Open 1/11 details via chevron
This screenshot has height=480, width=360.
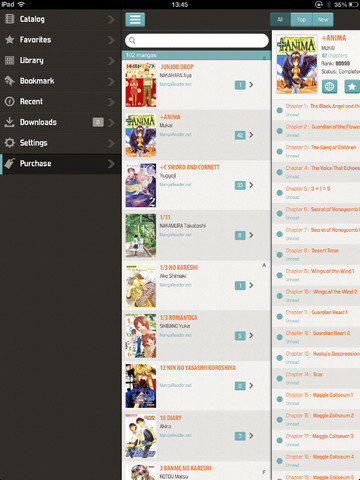pos(251,235)
